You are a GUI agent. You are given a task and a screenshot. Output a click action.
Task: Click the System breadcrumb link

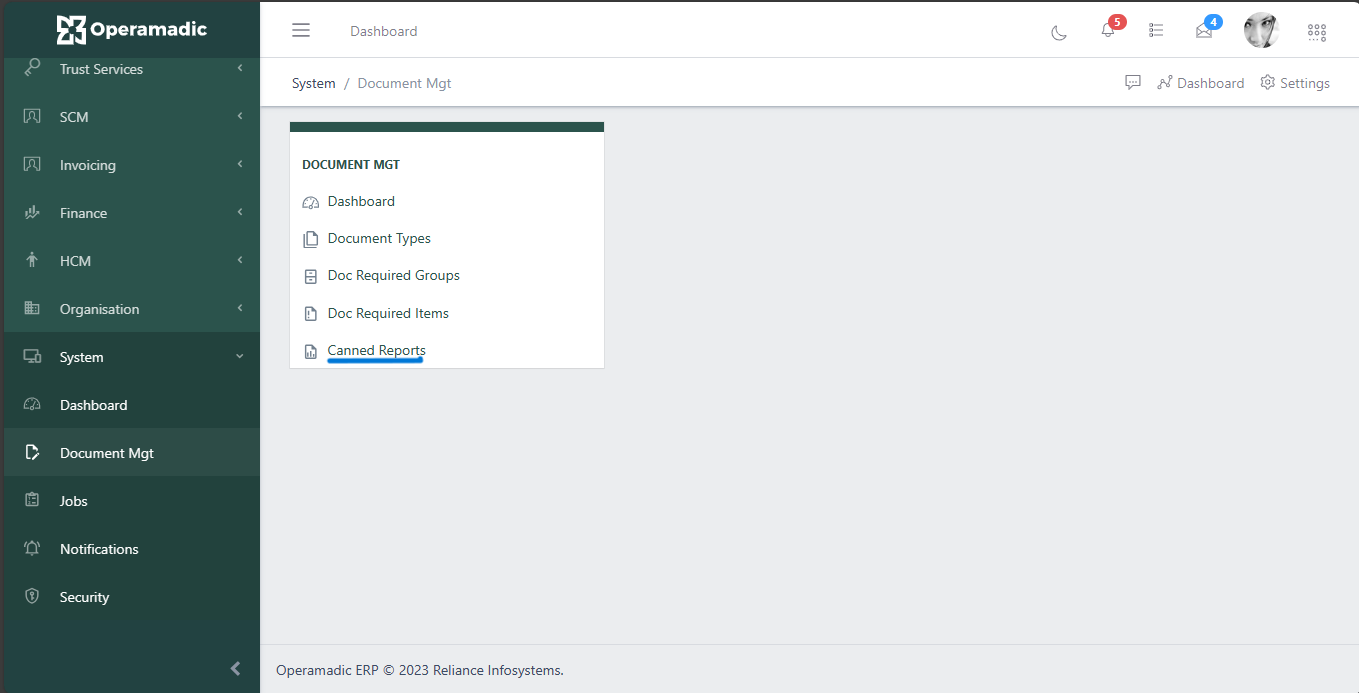coord(314,83)
